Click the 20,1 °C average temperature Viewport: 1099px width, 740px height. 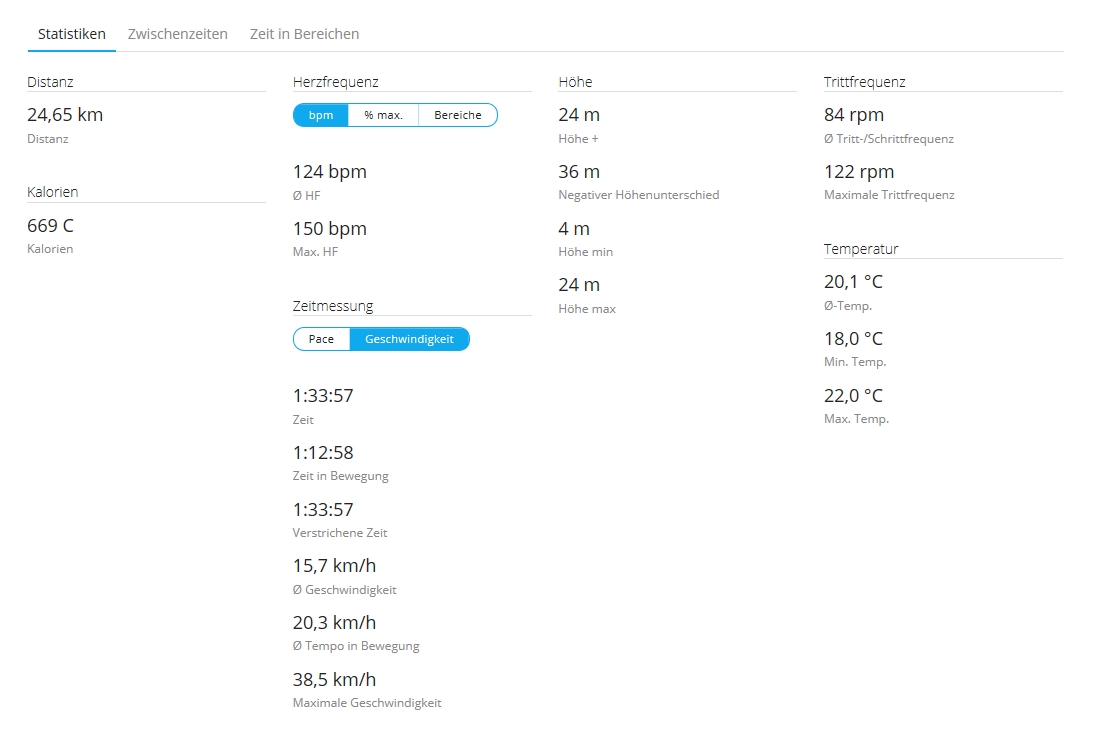[853, 282]
